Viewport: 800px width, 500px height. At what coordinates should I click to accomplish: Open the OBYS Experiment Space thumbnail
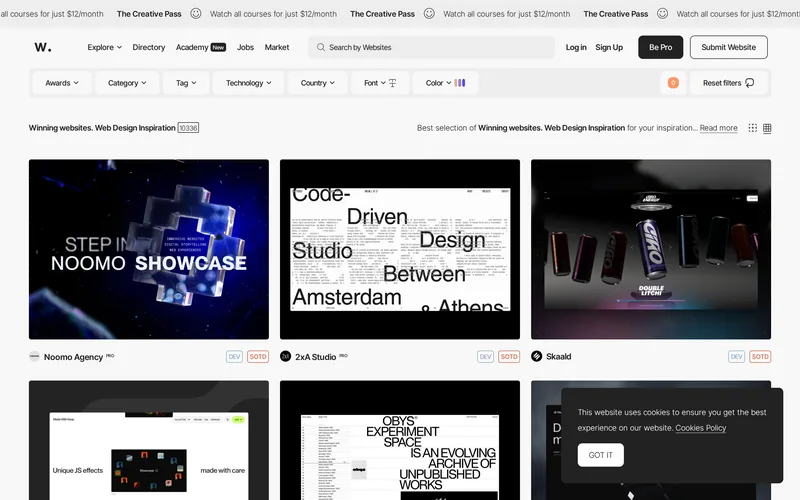(x=400, y=440)
